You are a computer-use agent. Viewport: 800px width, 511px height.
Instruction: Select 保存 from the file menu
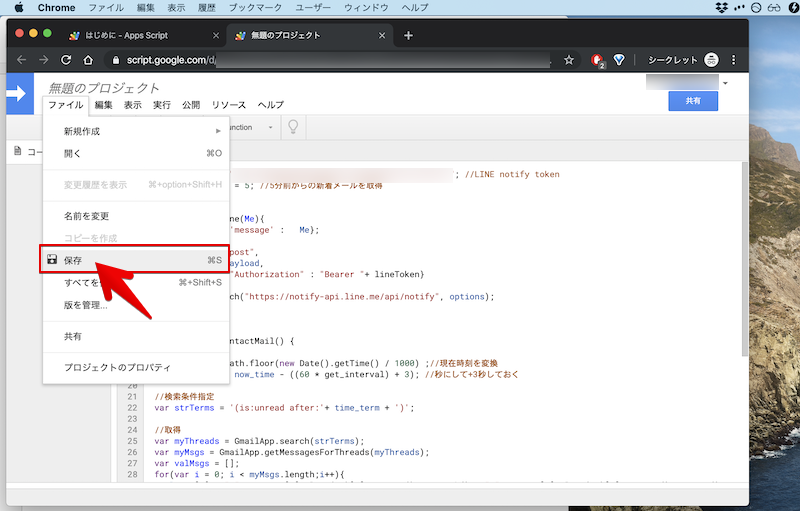click(73, 260)
